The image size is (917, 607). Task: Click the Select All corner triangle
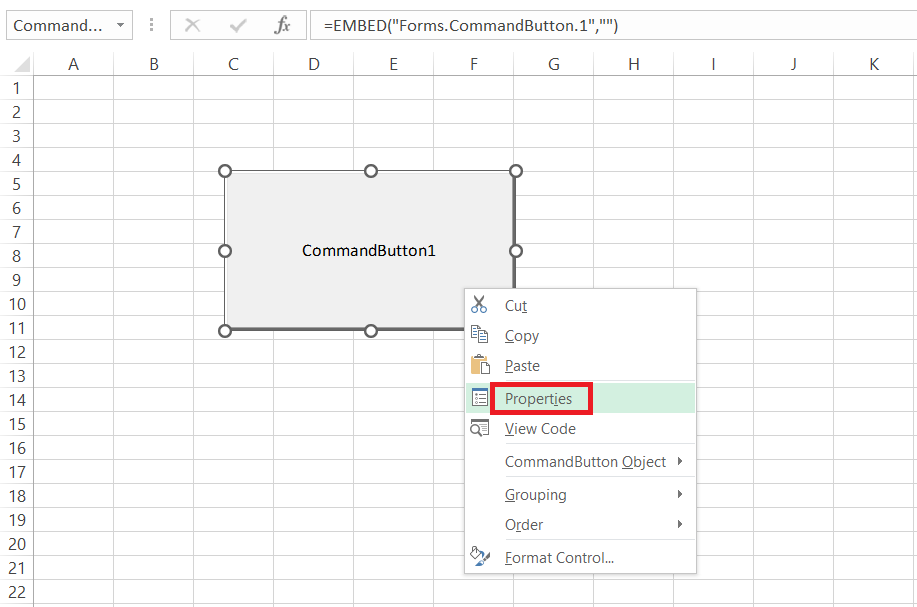[20, 65]
